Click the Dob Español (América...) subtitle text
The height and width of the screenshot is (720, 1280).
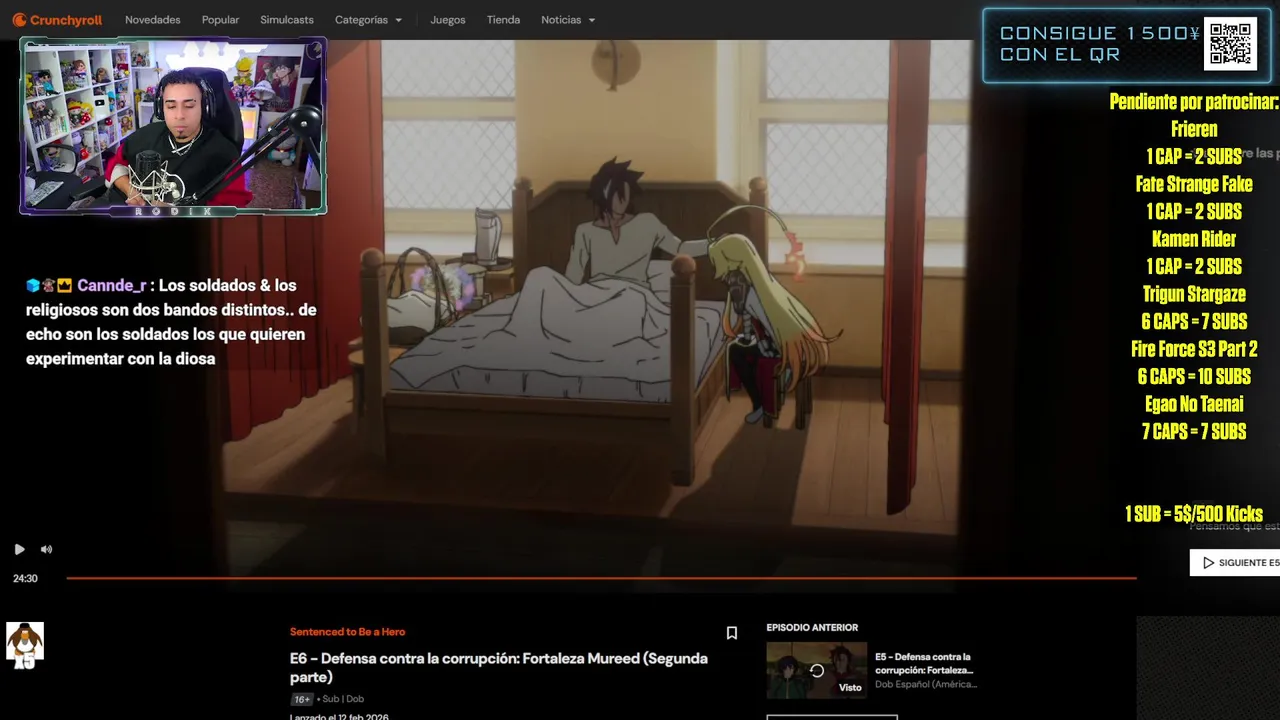(x=926, y=684)
